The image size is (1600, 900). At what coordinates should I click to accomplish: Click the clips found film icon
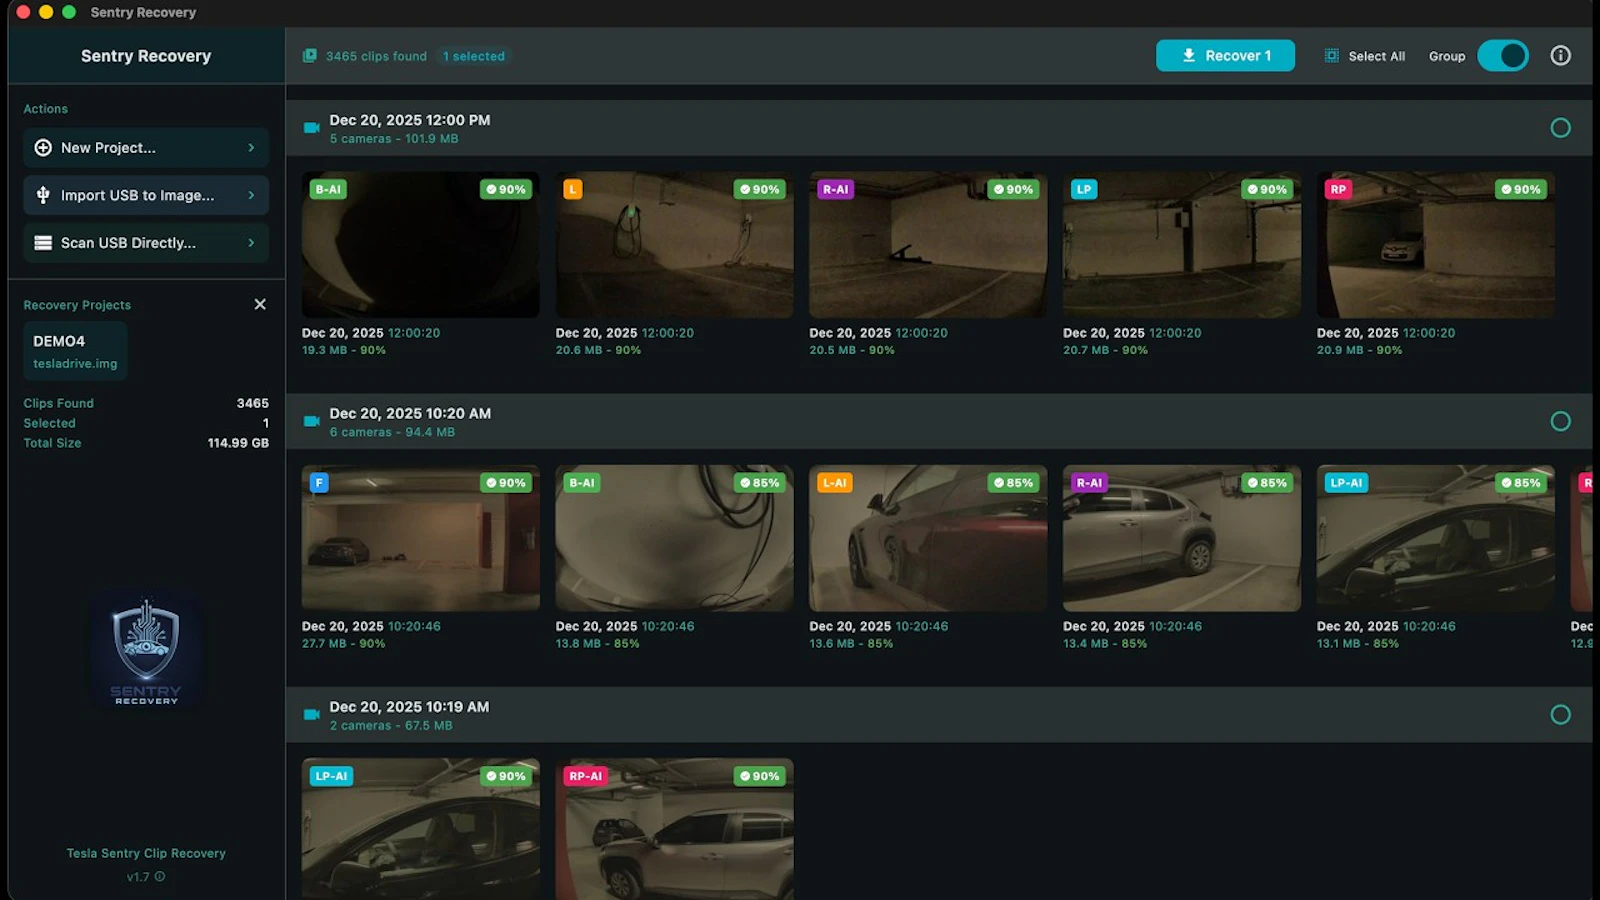(x=310, y=56)
